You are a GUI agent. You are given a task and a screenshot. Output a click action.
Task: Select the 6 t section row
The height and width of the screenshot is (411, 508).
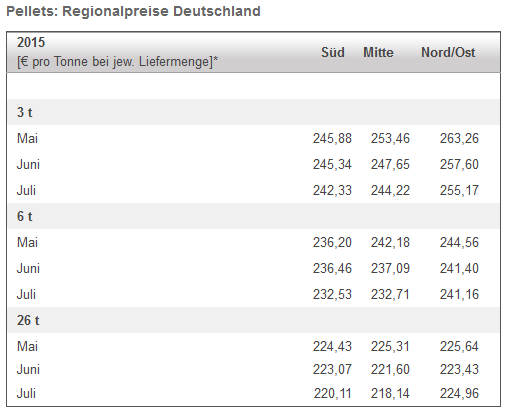point(253,216)
